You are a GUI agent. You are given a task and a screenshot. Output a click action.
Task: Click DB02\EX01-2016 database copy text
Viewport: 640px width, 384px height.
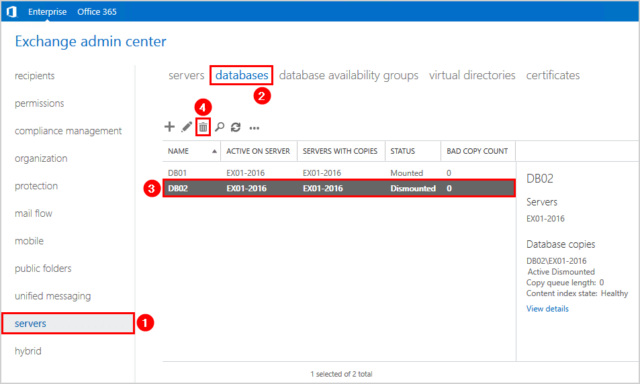tap(556, 261)
